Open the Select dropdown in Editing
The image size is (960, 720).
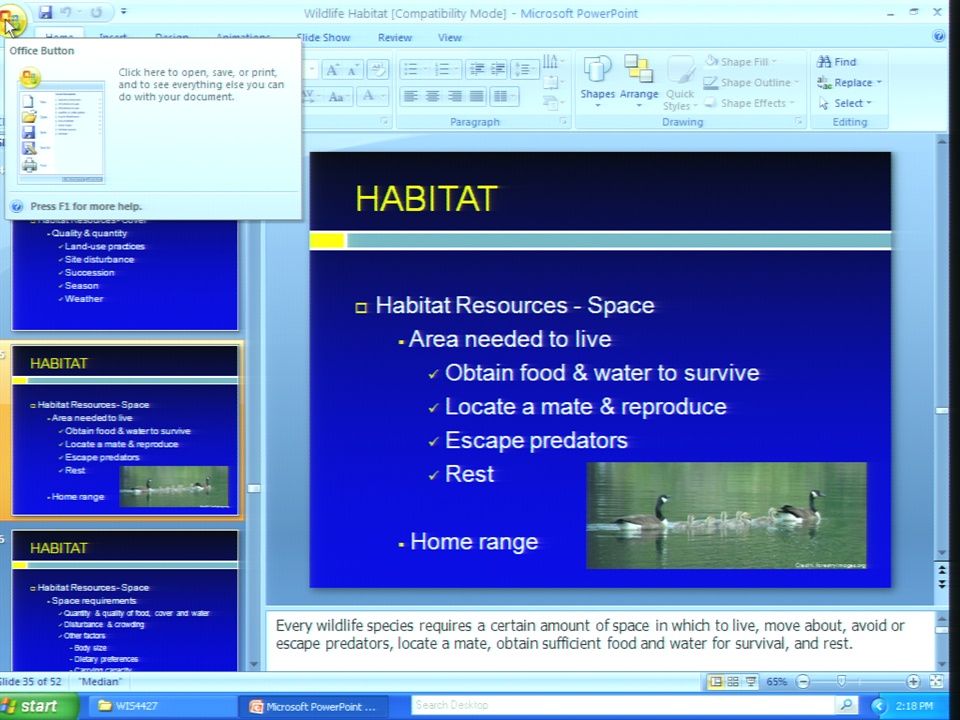[x=846, y=103]
